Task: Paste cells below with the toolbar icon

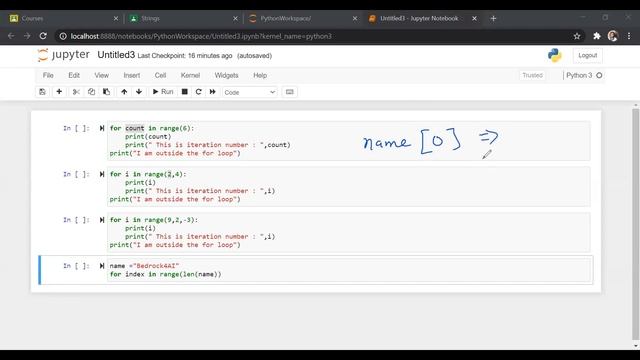Action: [x=107, y=92]
